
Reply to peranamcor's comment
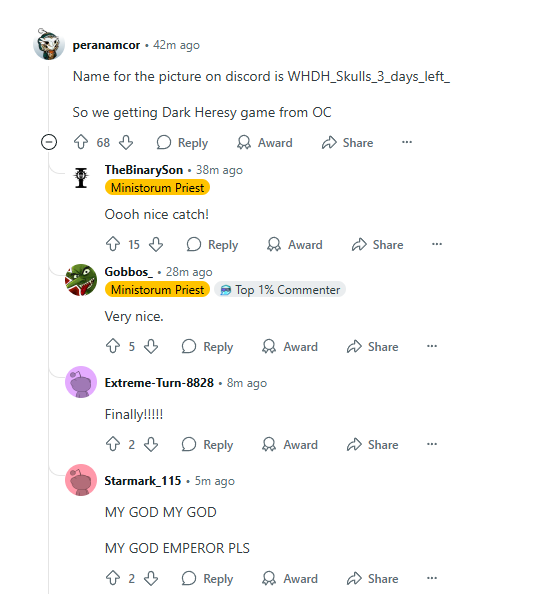pyautogui.click(x=182, y=142)
